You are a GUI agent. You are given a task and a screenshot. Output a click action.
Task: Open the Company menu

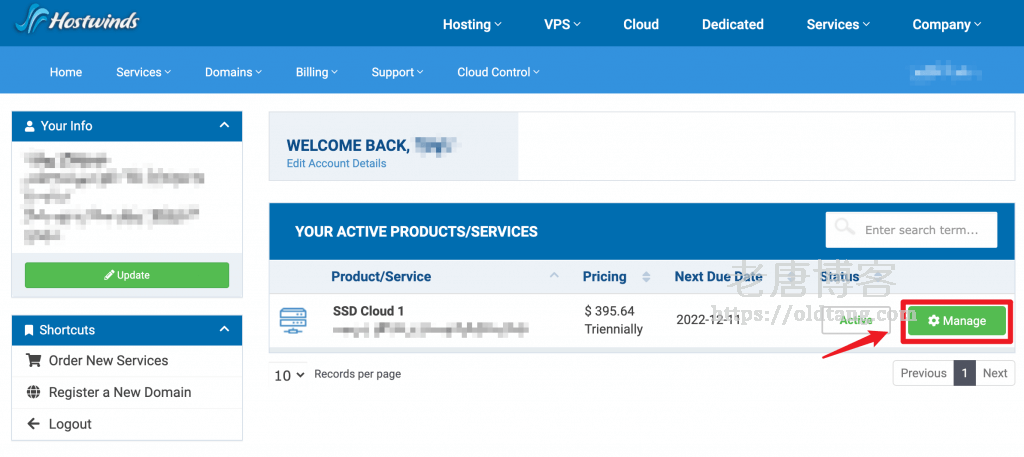click(947, 24)
